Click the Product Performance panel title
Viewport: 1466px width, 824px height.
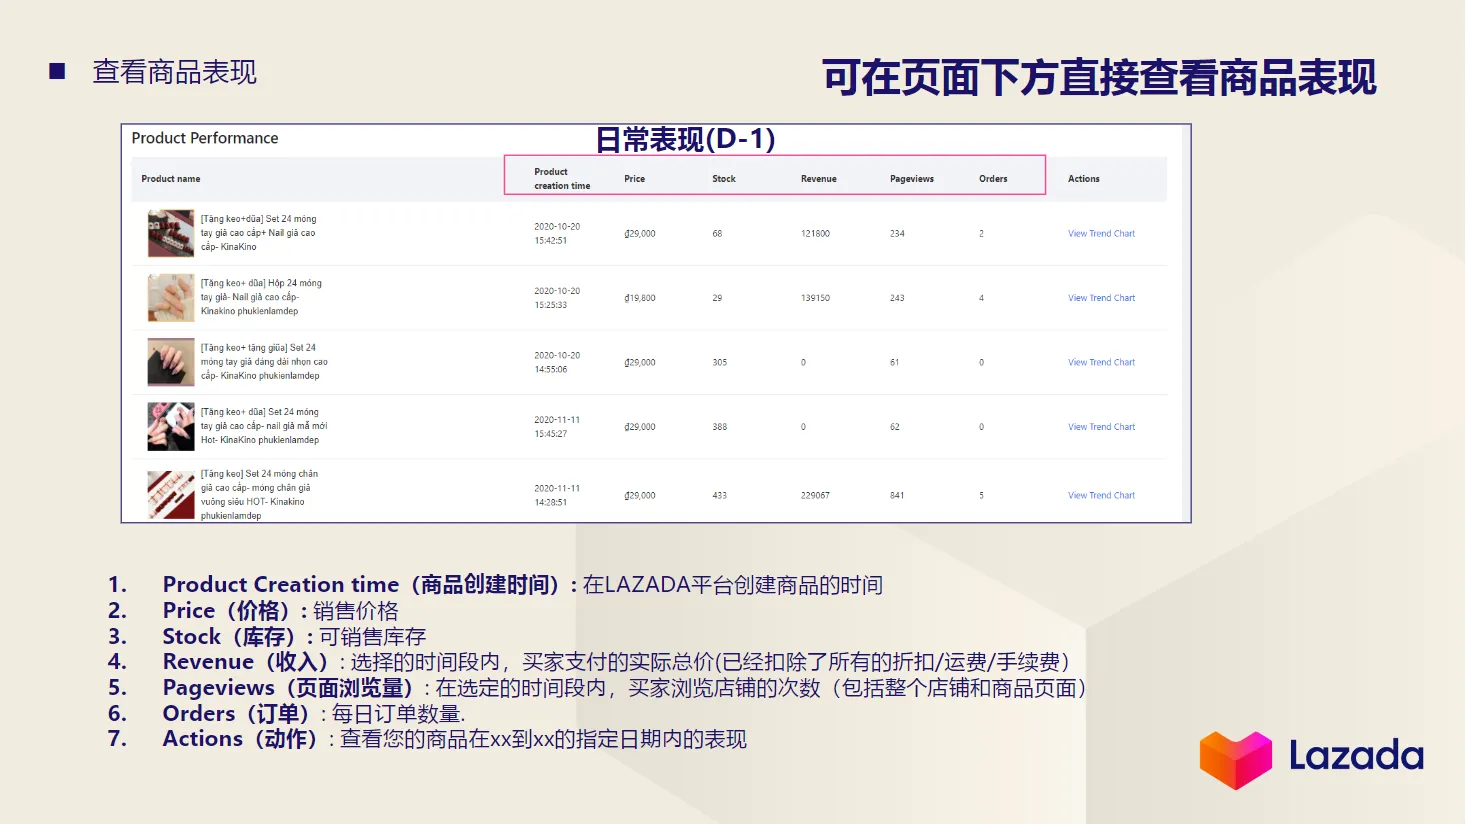205,138
